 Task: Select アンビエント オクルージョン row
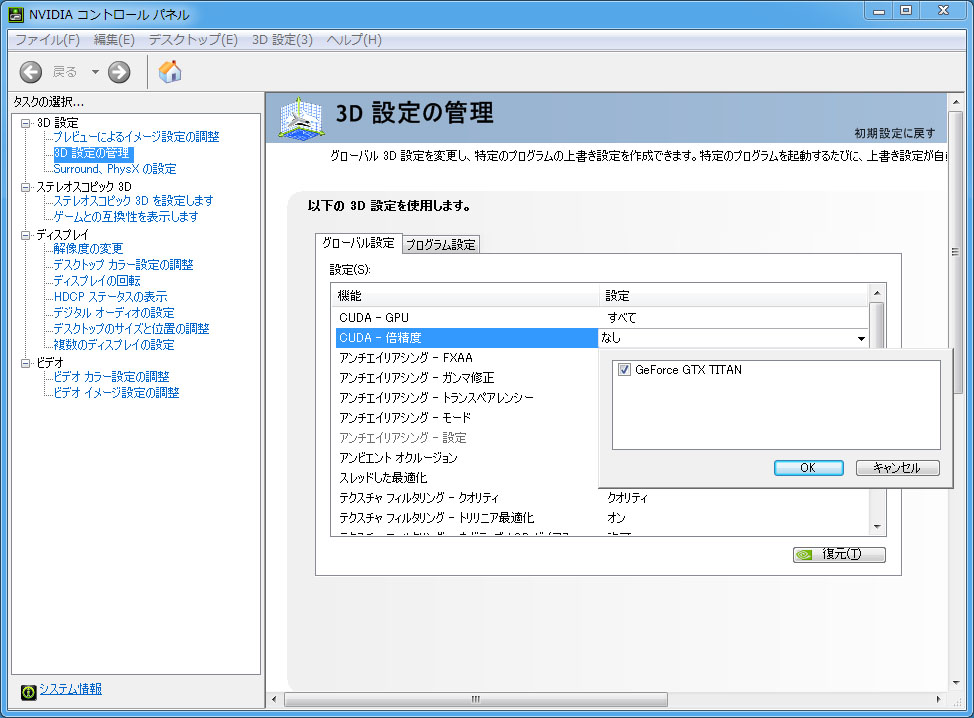465,458
